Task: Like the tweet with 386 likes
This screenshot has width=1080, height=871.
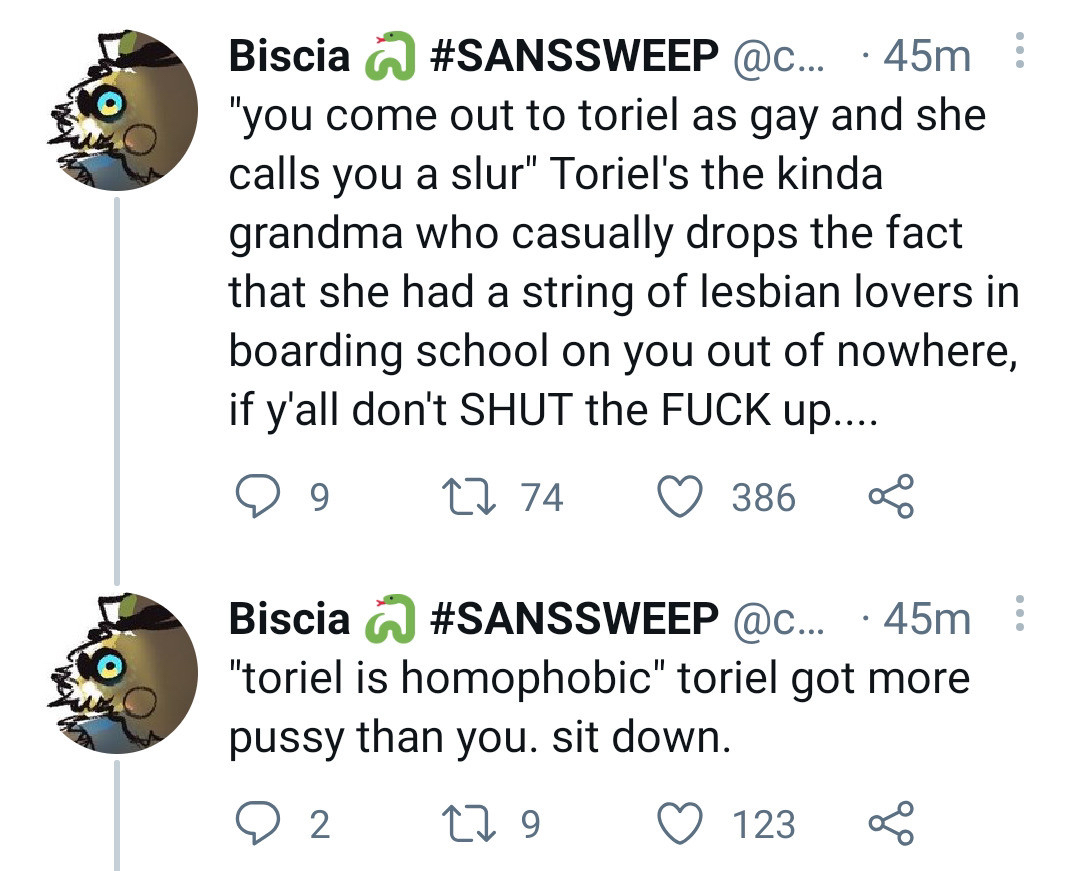Action: (684, 496)
